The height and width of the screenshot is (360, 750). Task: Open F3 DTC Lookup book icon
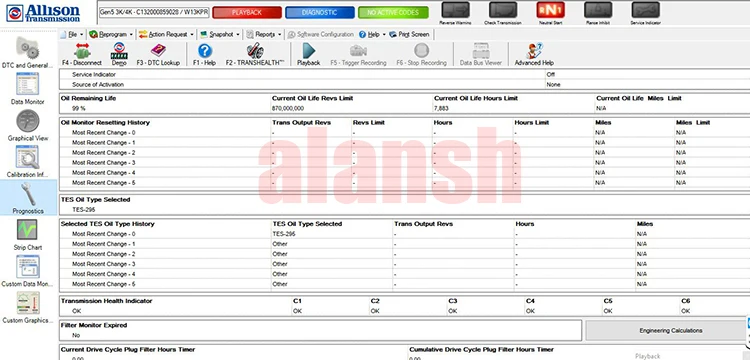click(x=158, y=51)
